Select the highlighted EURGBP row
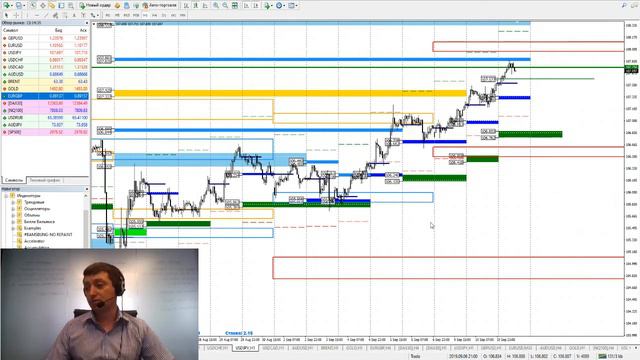The height and width of the screenshot is (360, 640). pyautogui.click(x=45, y=96)
